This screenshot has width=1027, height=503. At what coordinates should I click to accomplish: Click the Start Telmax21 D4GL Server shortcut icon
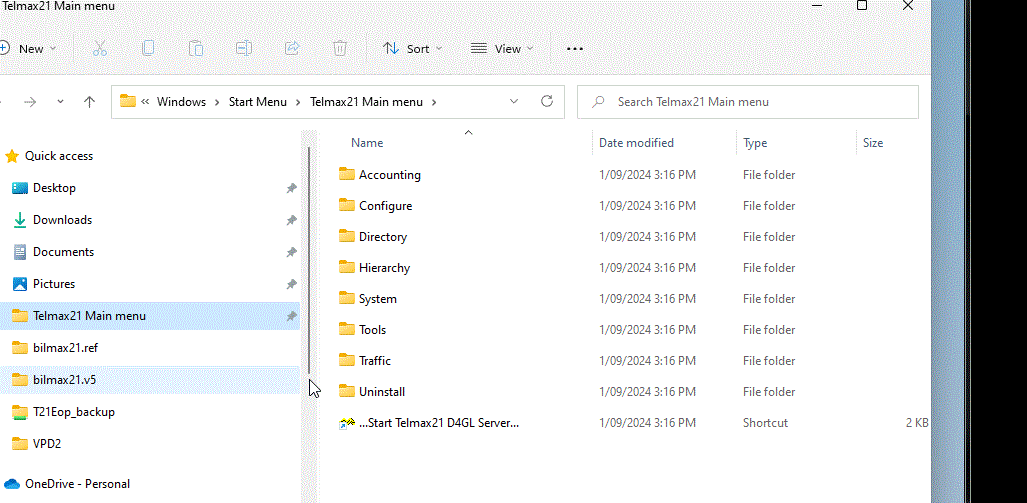[346, 423]
